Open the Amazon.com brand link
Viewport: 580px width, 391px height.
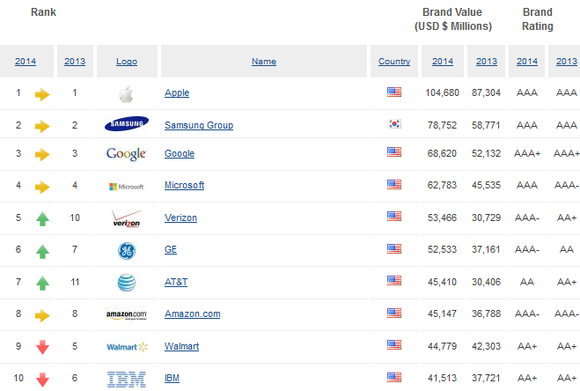[x=192, y=314]
